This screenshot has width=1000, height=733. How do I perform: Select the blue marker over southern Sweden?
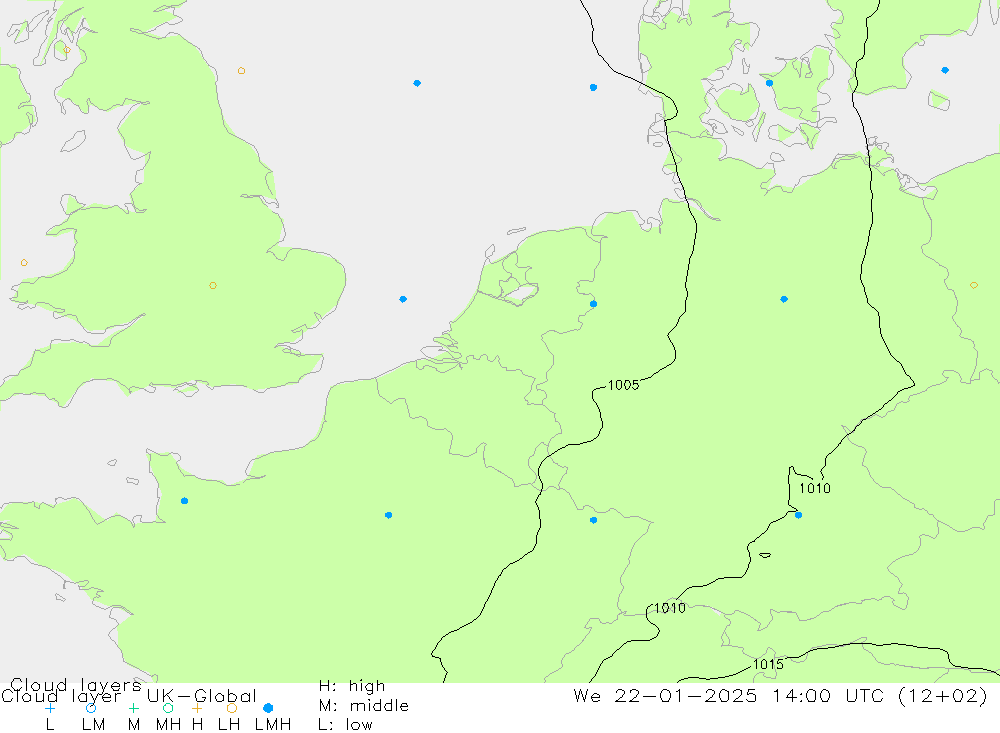(945, 70)
